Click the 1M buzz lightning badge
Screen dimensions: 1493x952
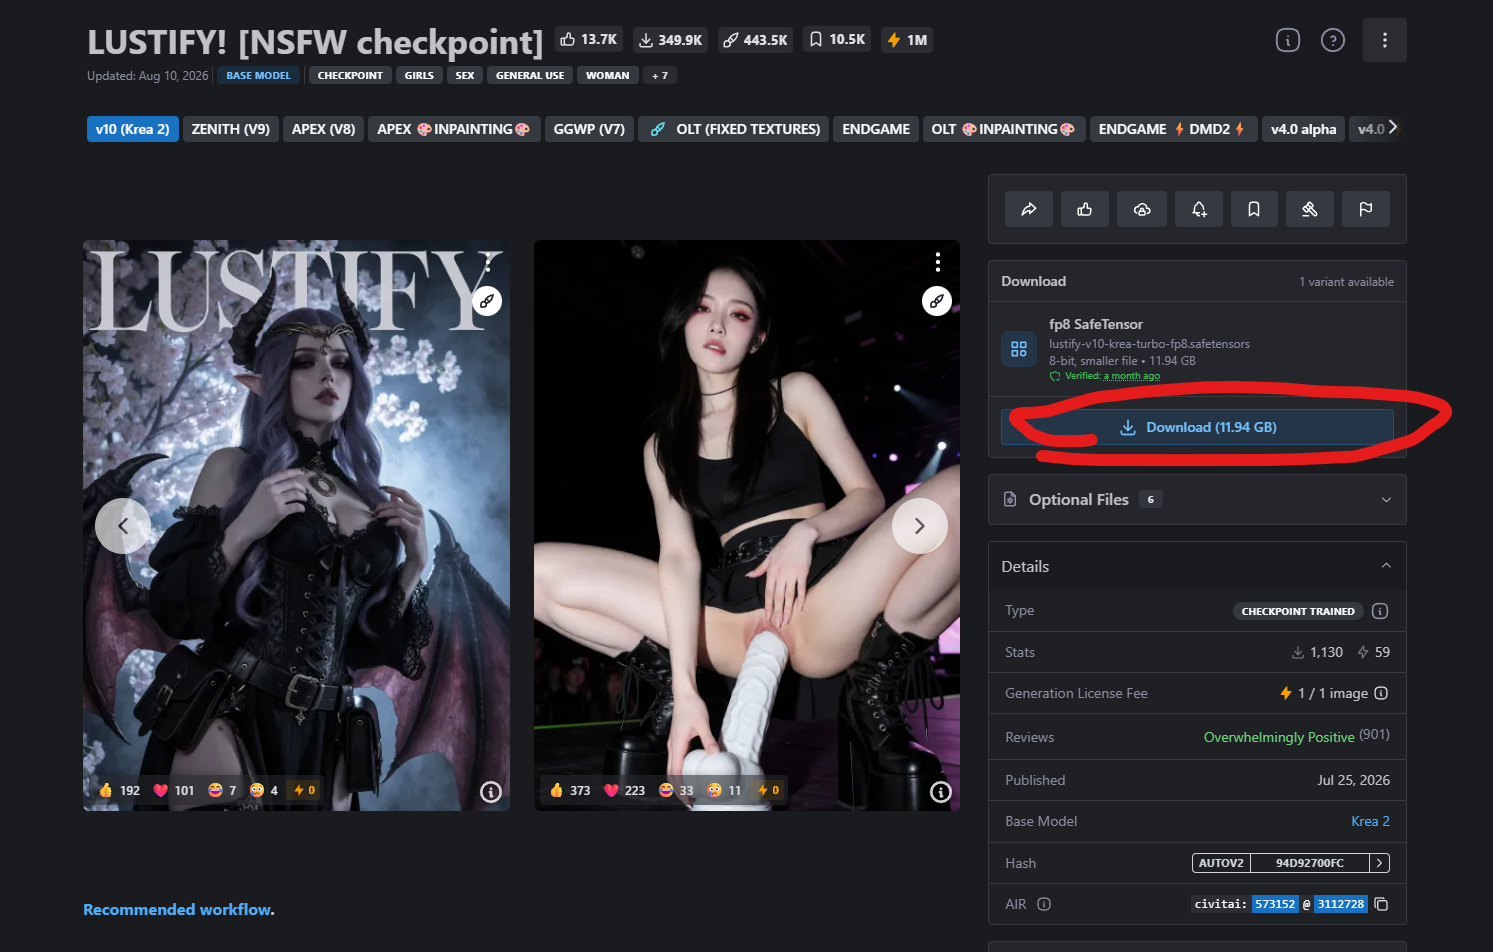tap(907, 40)
